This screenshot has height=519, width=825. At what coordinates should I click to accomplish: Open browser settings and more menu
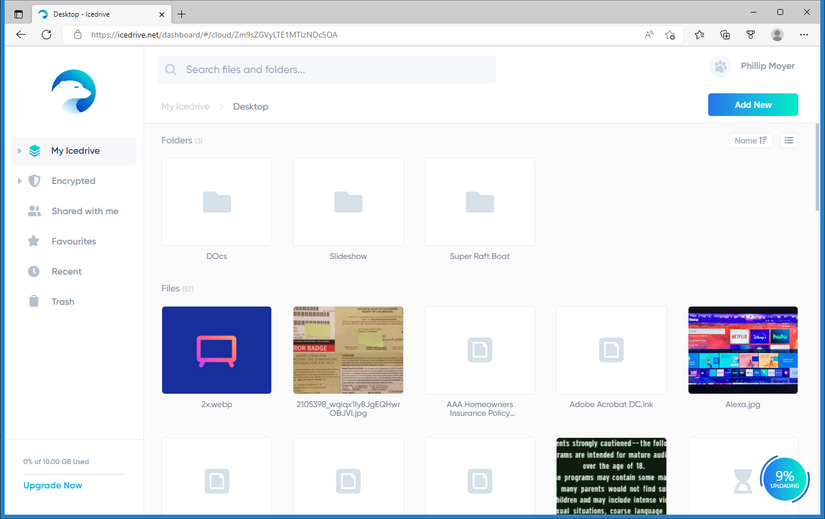click(803, 35)
